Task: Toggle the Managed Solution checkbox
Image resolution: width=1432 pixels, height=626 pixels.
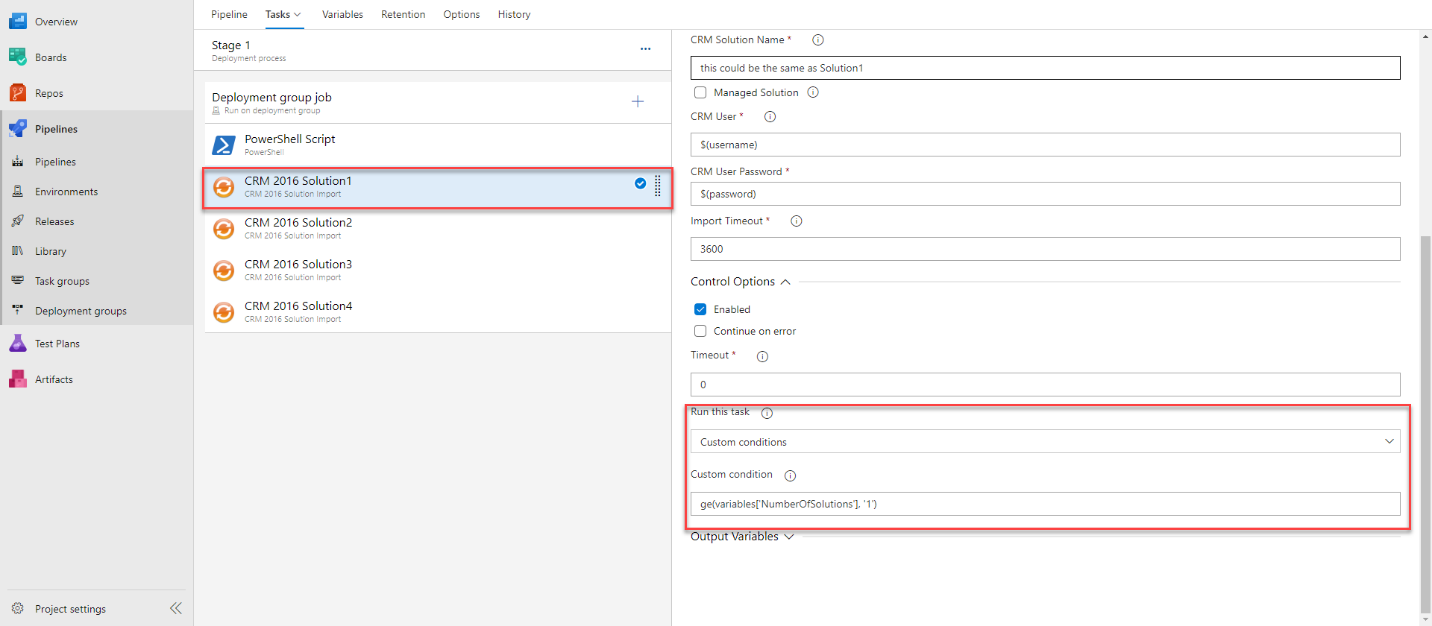Action: point(700,92)
